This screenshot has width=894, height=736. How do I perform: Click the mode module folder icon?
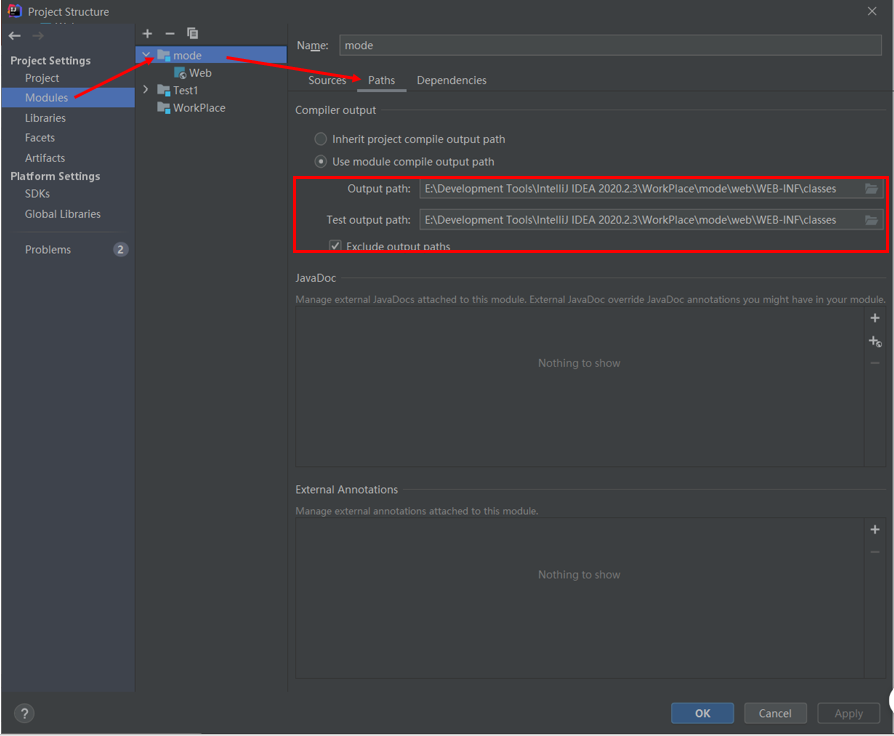coord(164,55)
